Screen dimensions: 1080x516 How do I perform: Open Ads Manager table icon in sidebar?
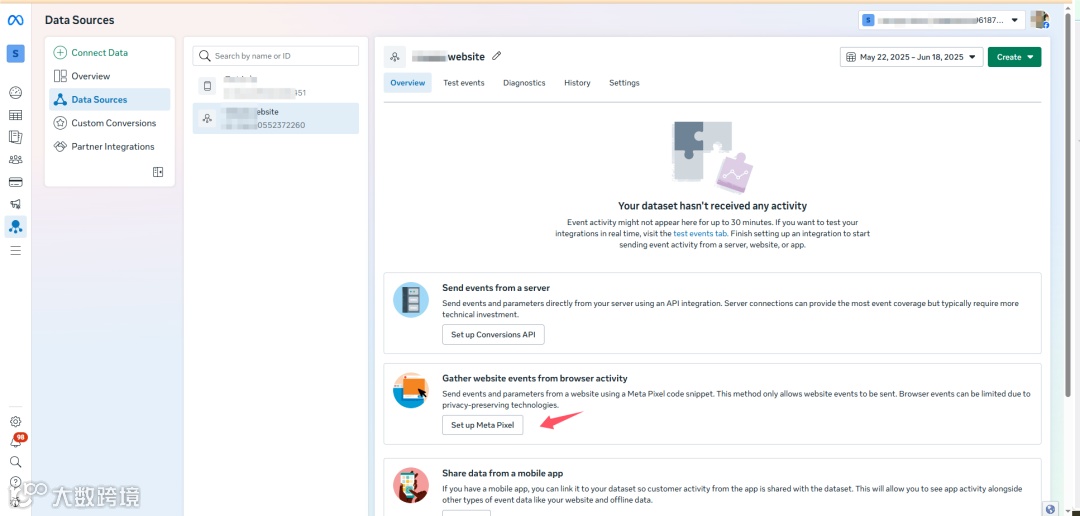[x=16, y=115]
